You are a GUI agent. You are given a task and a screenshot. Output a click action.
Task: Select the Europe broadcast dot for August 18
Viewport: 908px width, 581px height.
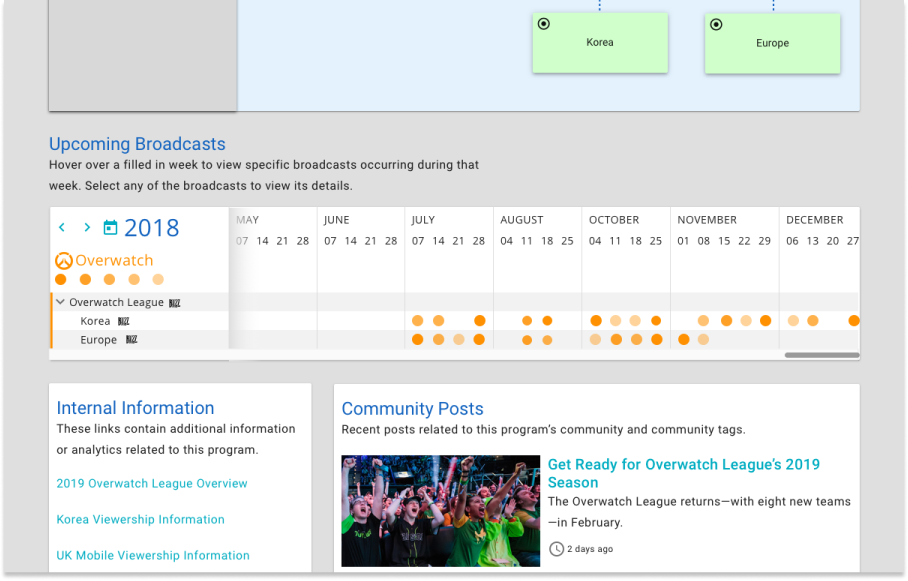click(x=547, y=340)
